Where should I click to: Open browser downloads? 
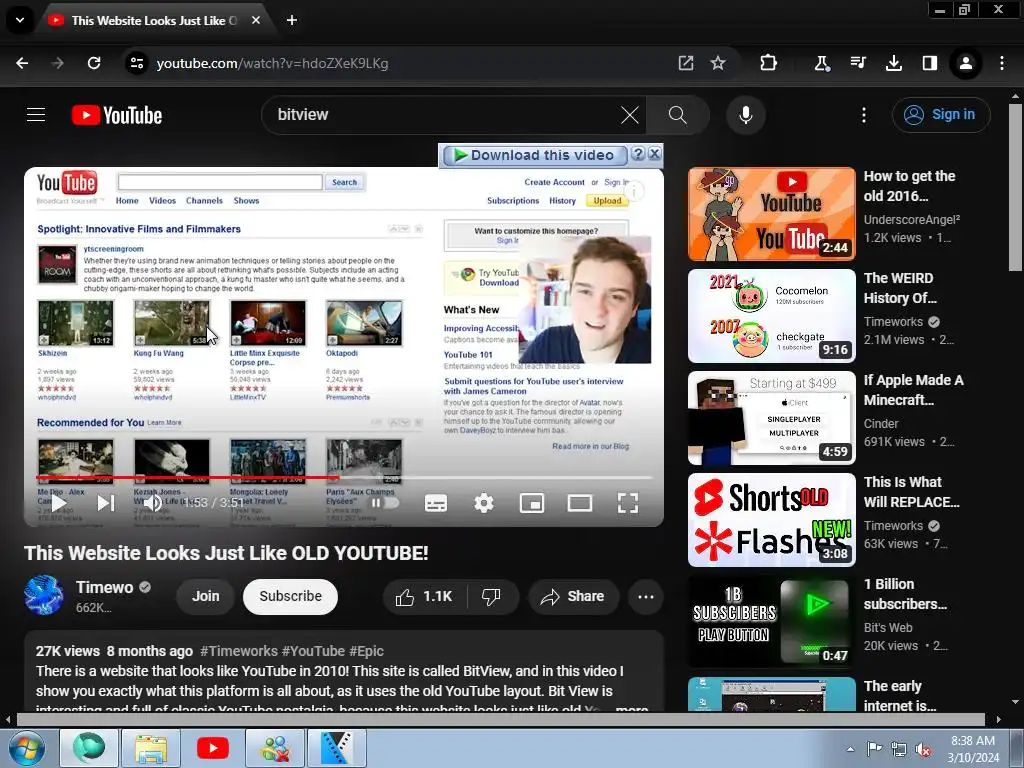[893, 63]
